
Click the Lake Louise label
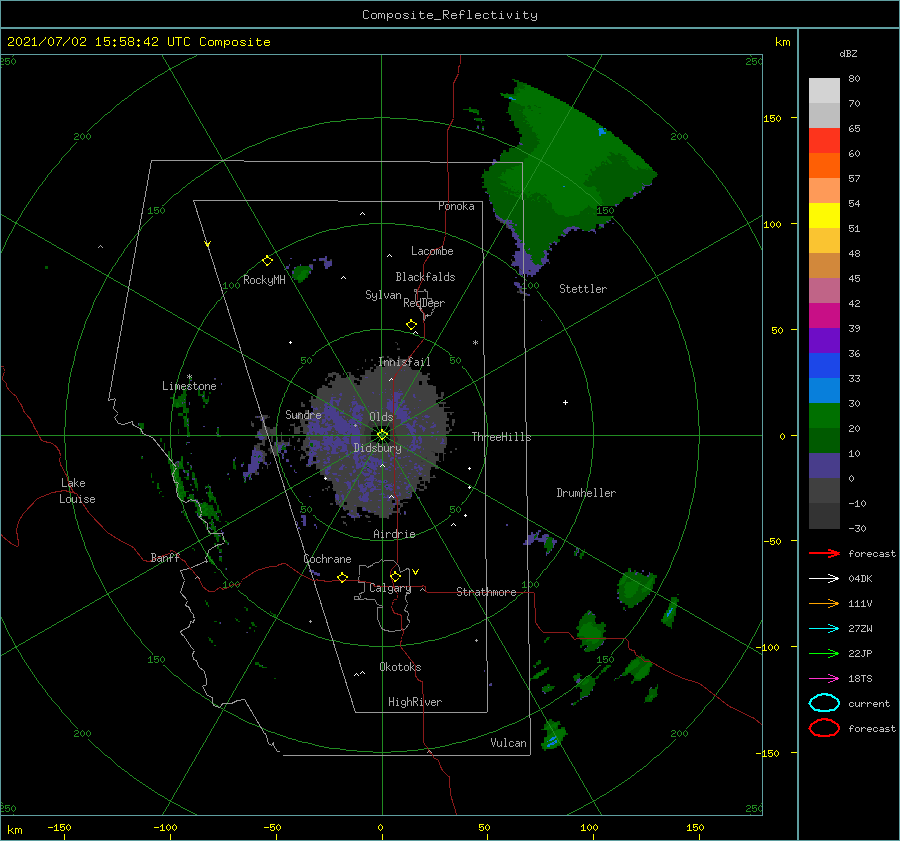(x=77, y=491)
